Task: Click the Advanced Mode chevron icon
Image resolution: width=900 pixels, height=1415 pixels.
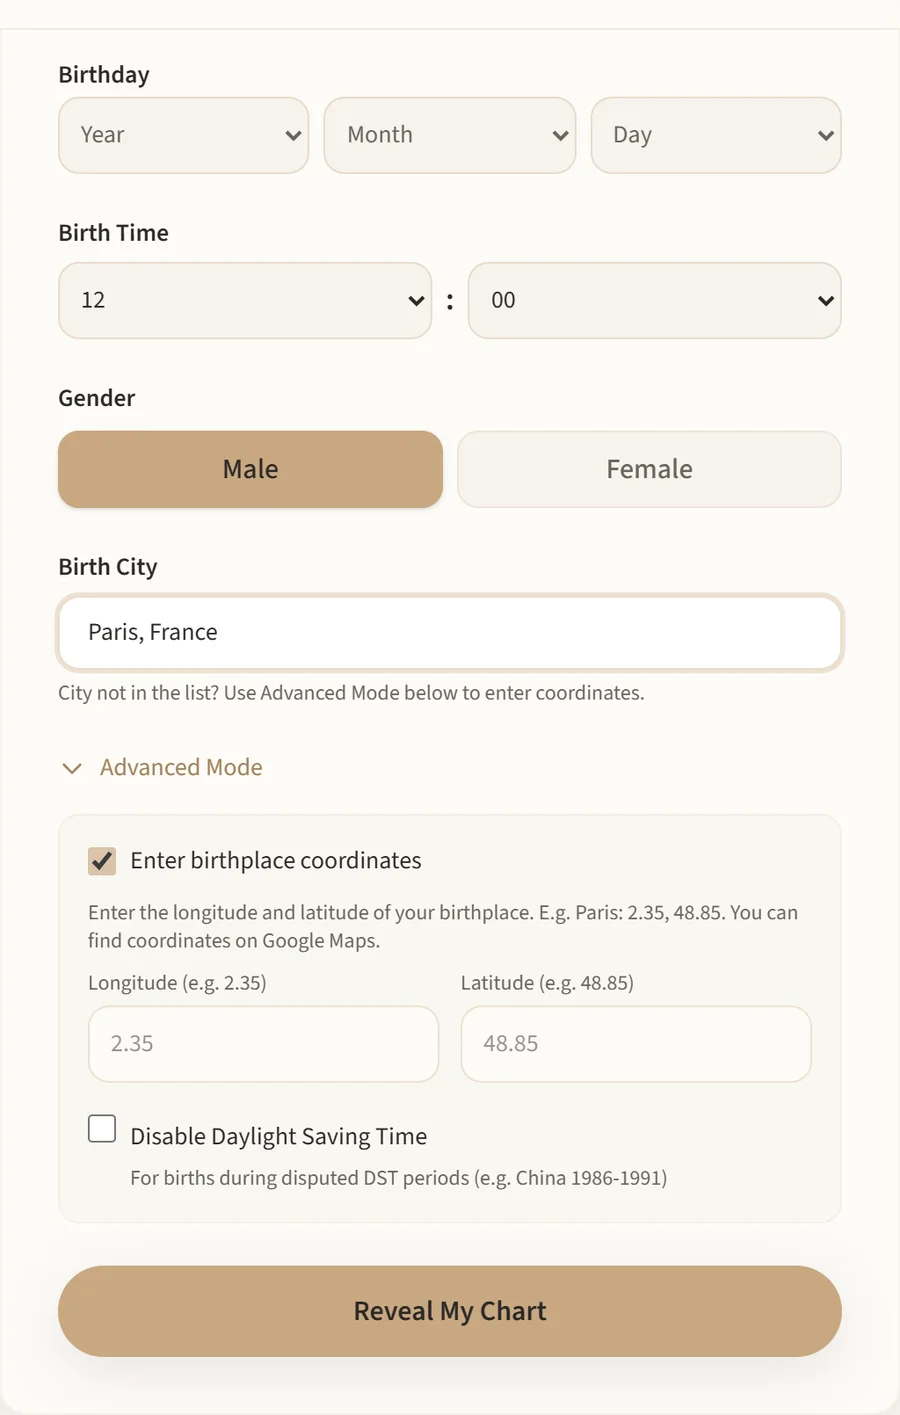Action: coord(71,768)
